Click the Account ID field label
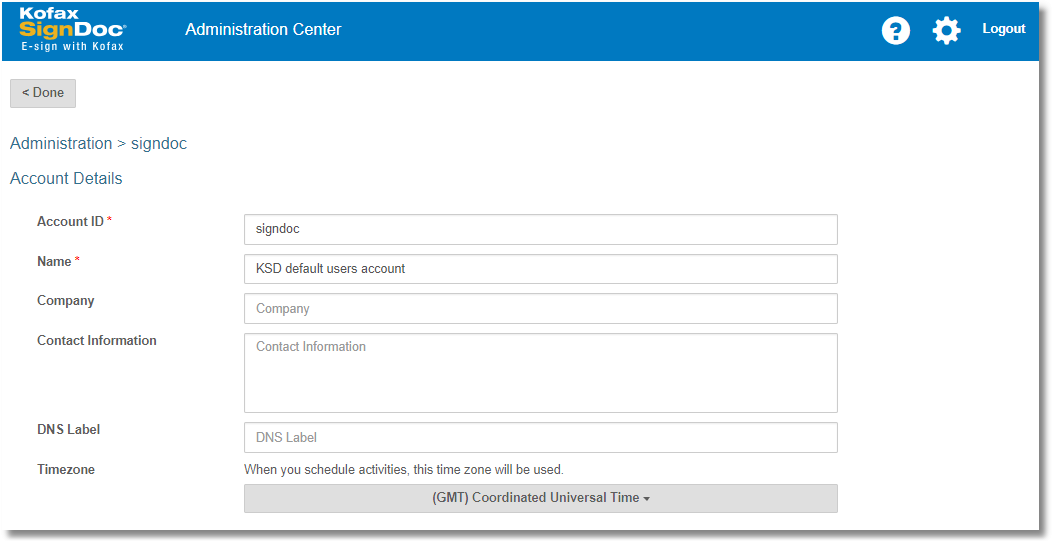Screen dimensions: 1053x544 point(70,221)
